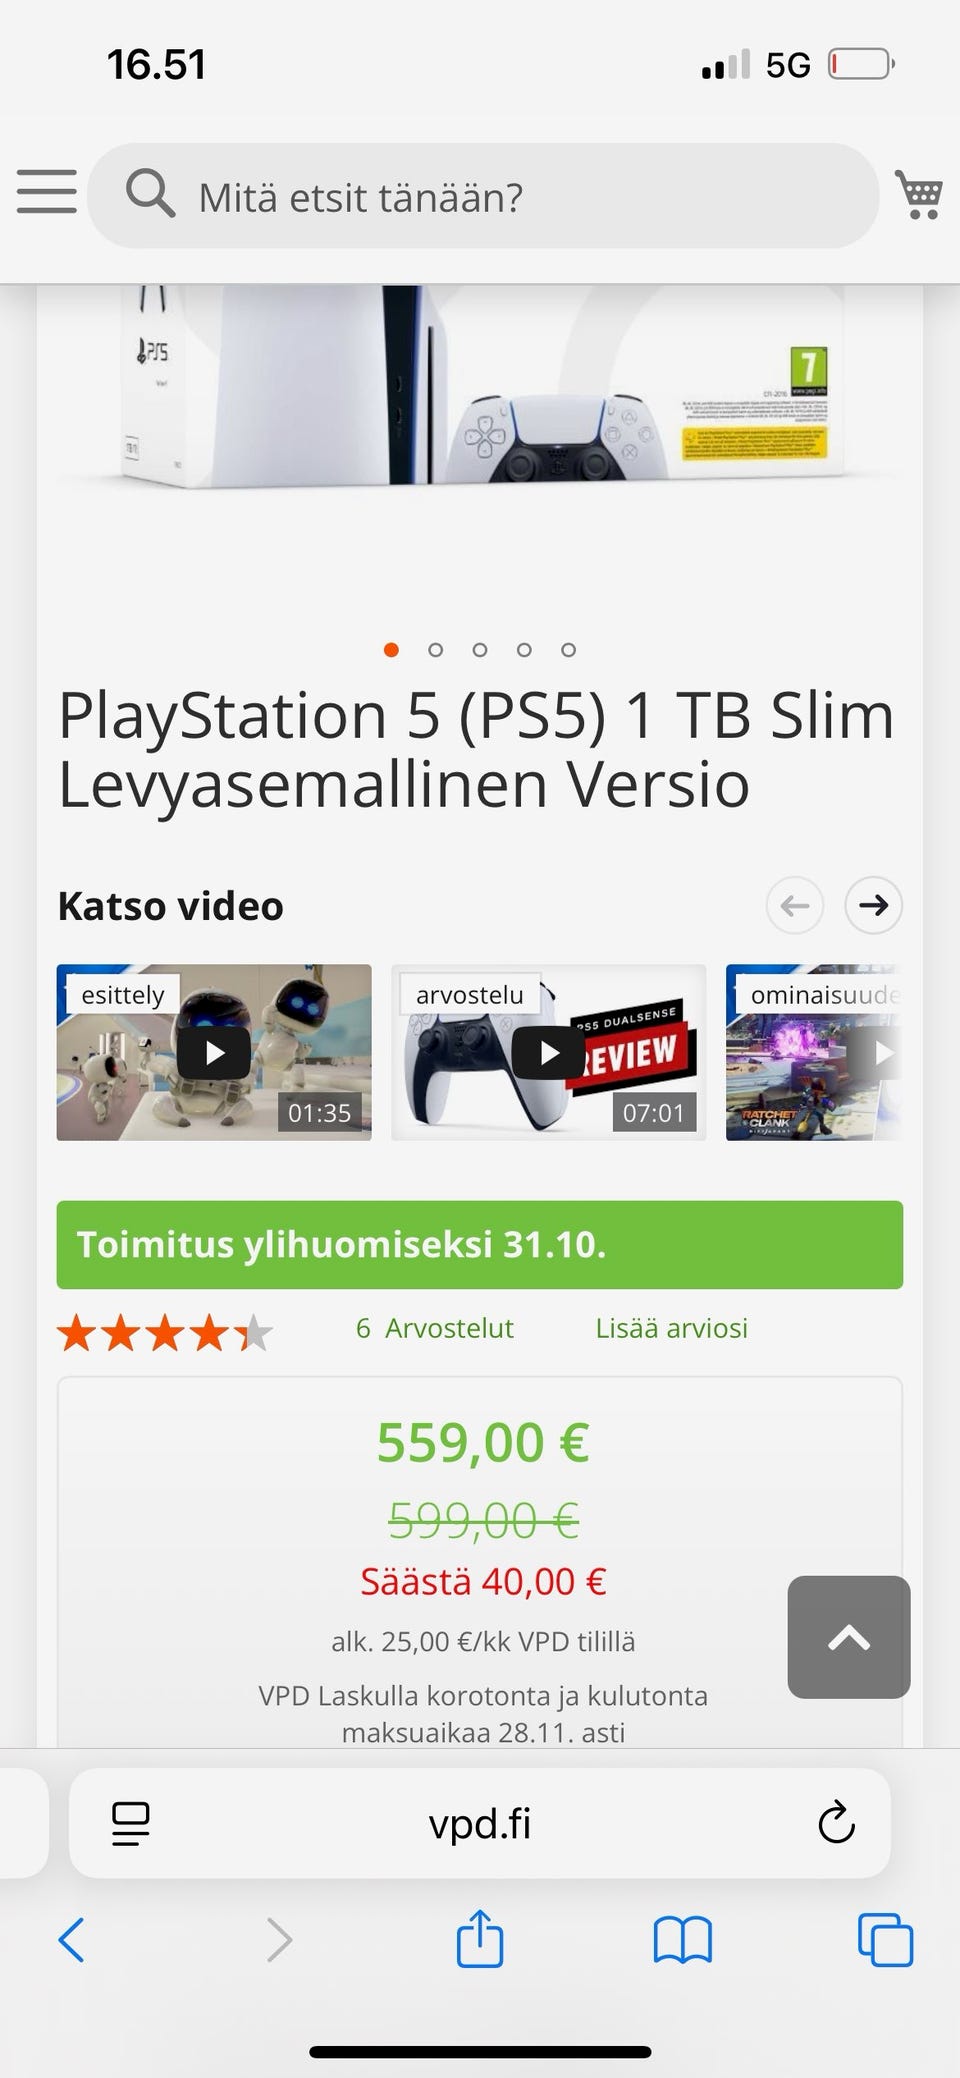
Task: Reload the vpd.fi page
Action: [836, 1823]
